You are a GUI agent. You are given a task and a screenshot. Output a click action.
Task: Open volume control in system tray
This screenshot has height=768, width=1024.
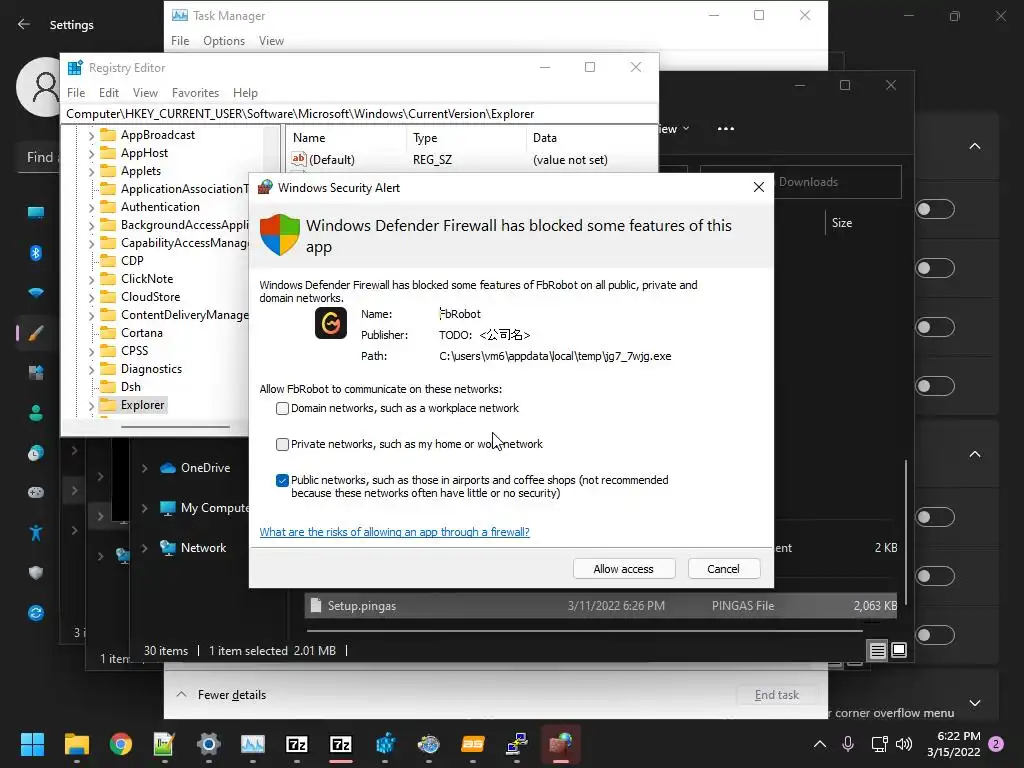click(x=904, y=744)
